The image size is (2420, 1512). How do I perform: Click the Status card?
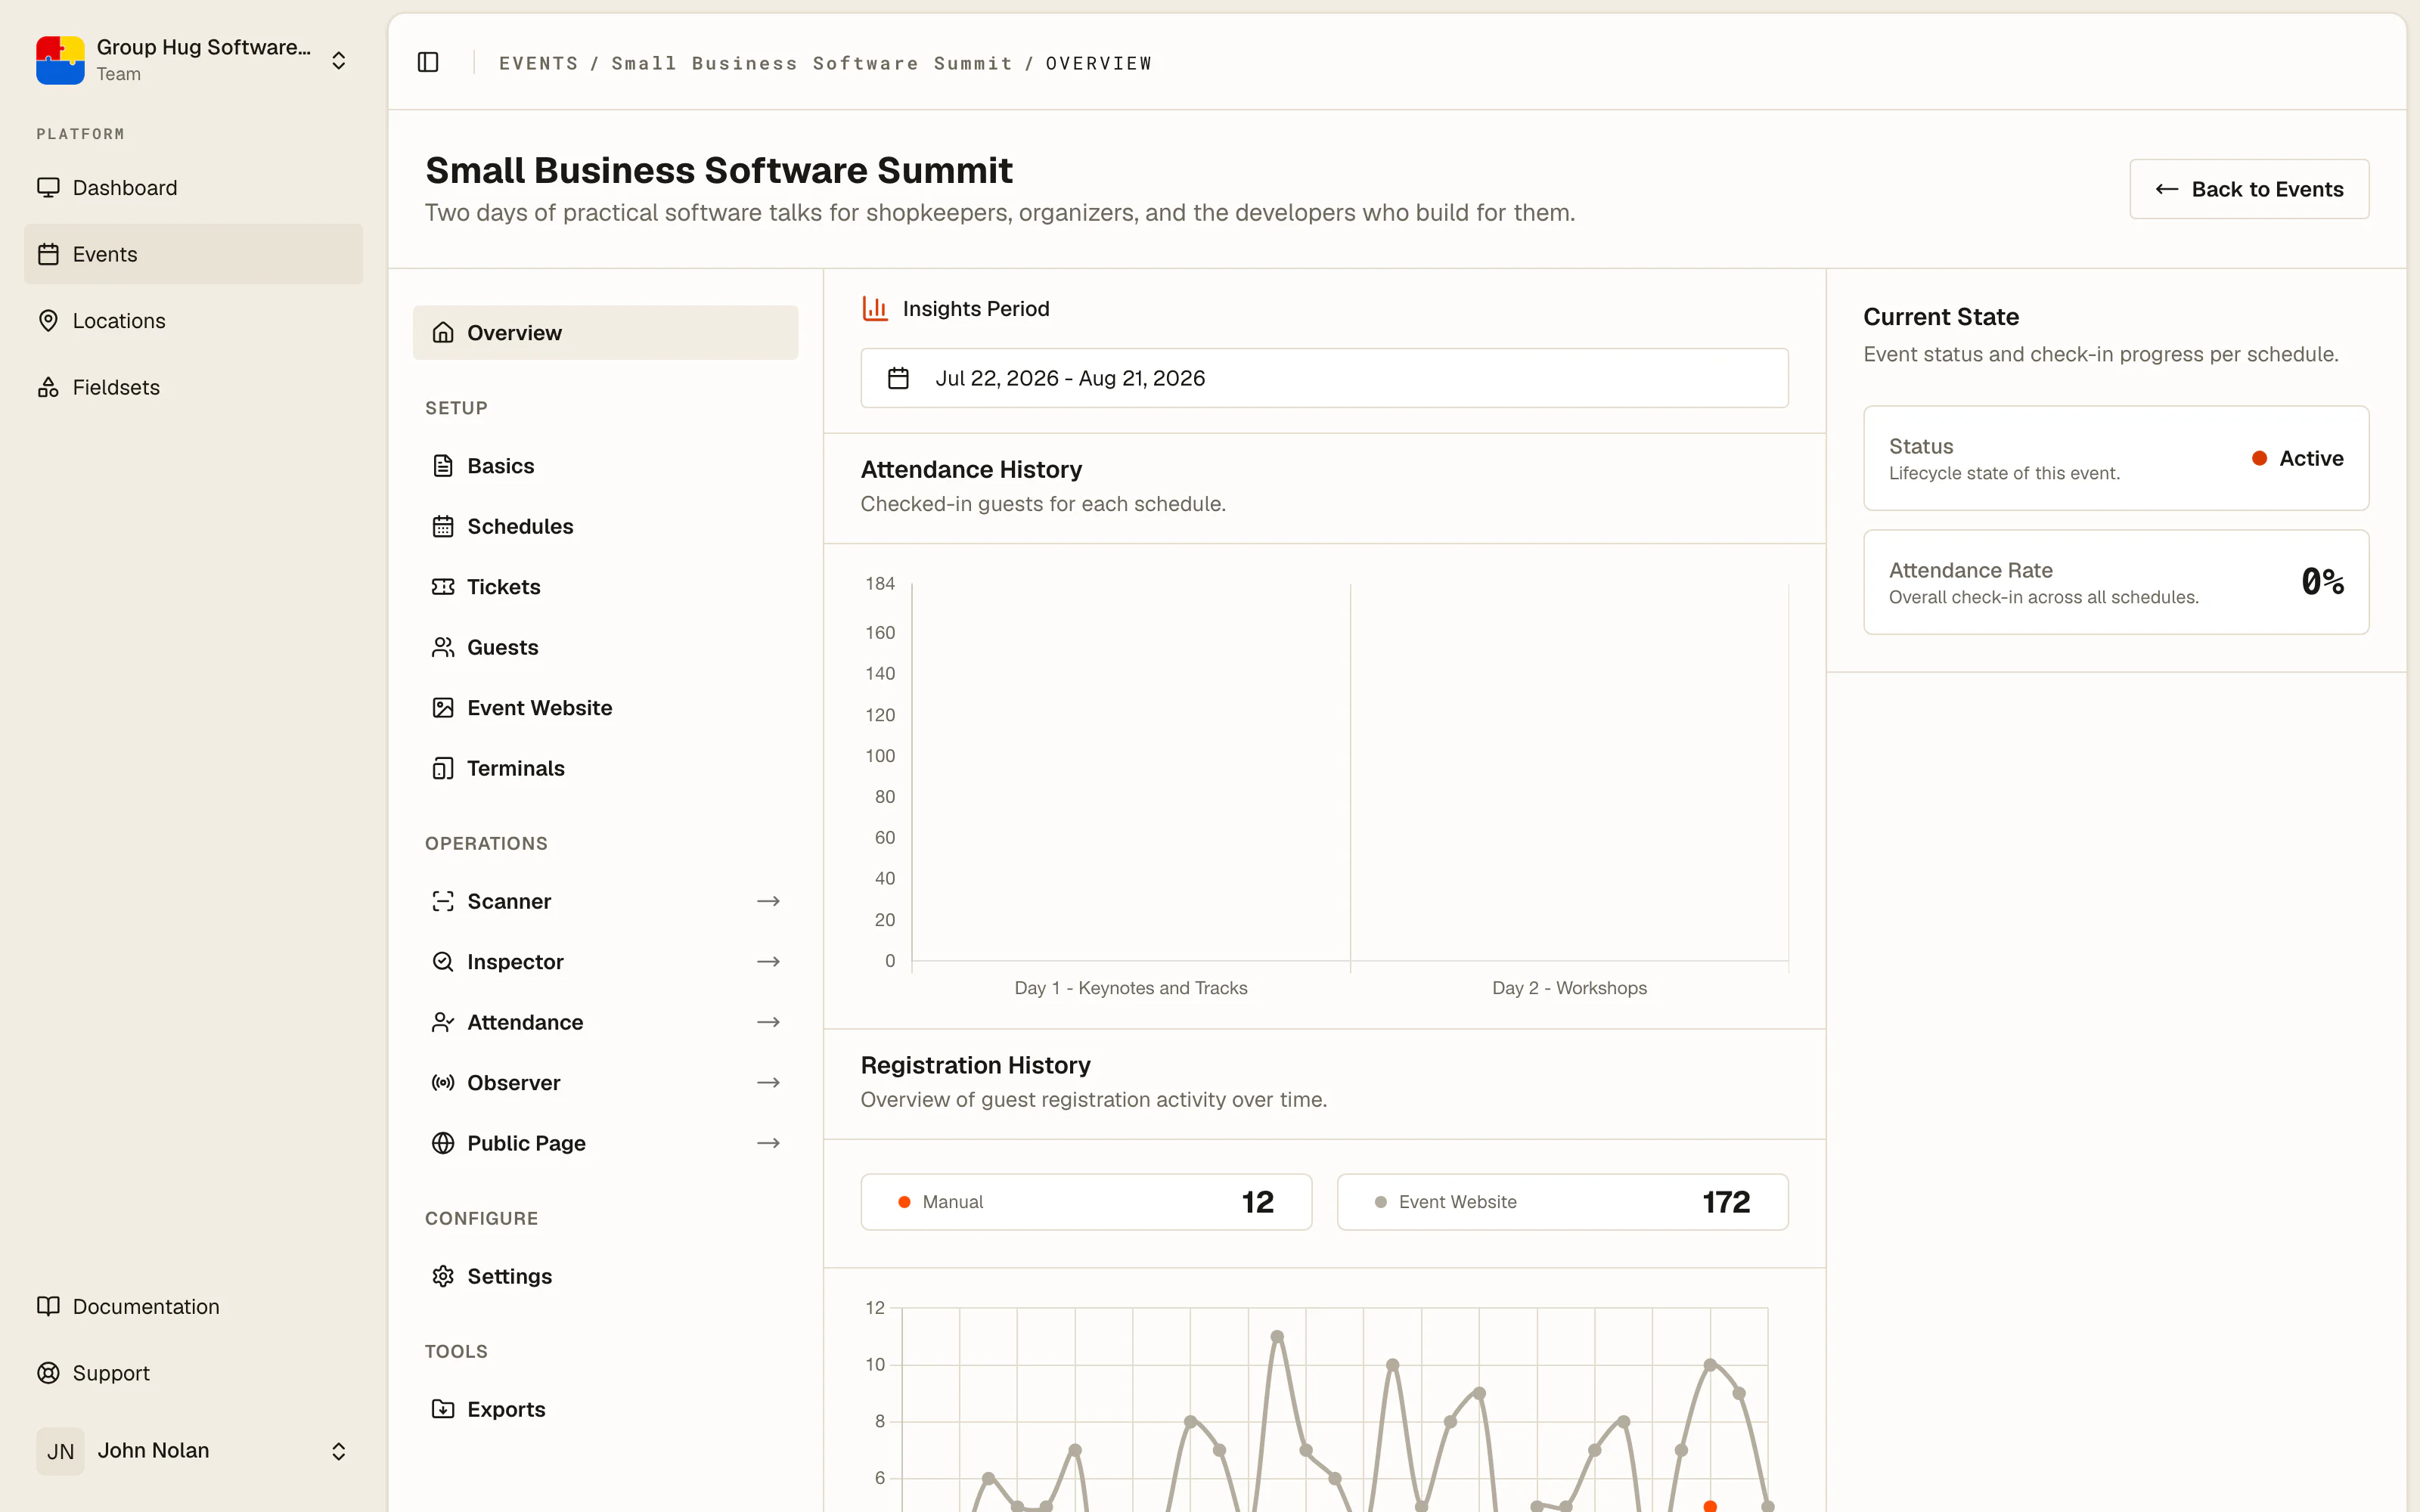[2116, 458]
